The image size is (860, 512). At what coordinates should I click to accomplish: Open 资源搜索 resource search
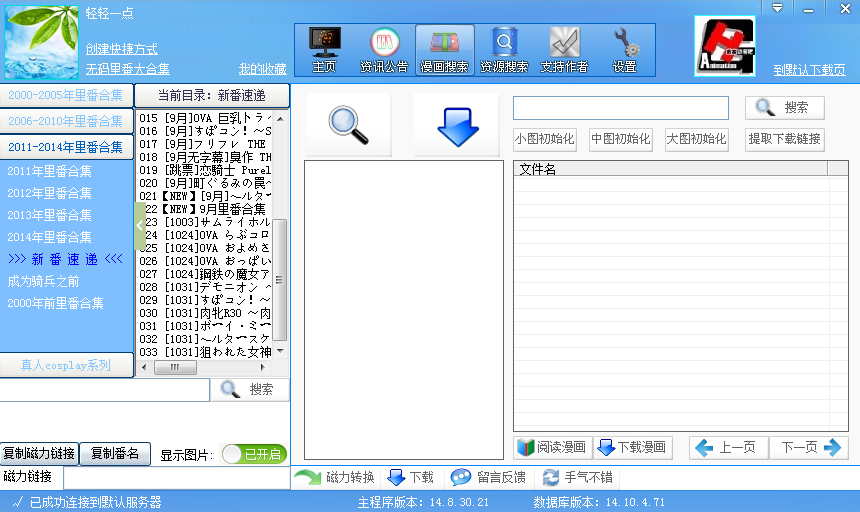tap(504, 50)
